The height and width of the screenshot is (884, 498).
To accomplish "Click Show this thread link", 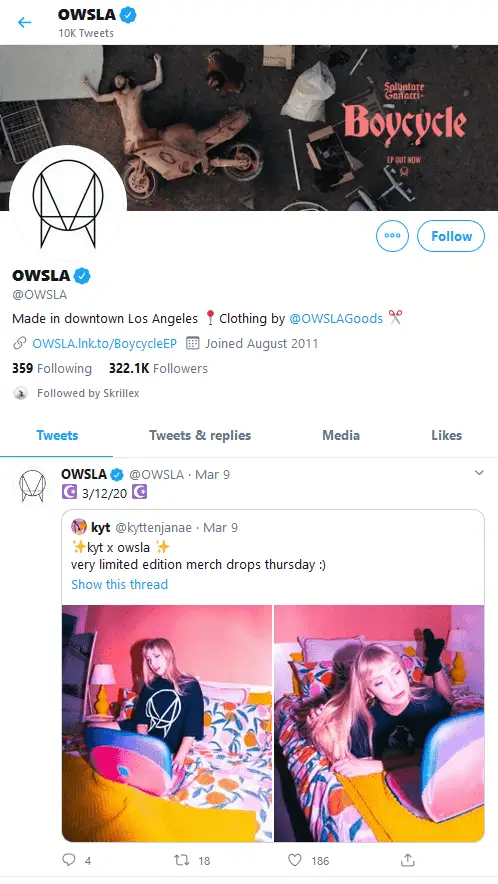I will [x=120, y=585].
